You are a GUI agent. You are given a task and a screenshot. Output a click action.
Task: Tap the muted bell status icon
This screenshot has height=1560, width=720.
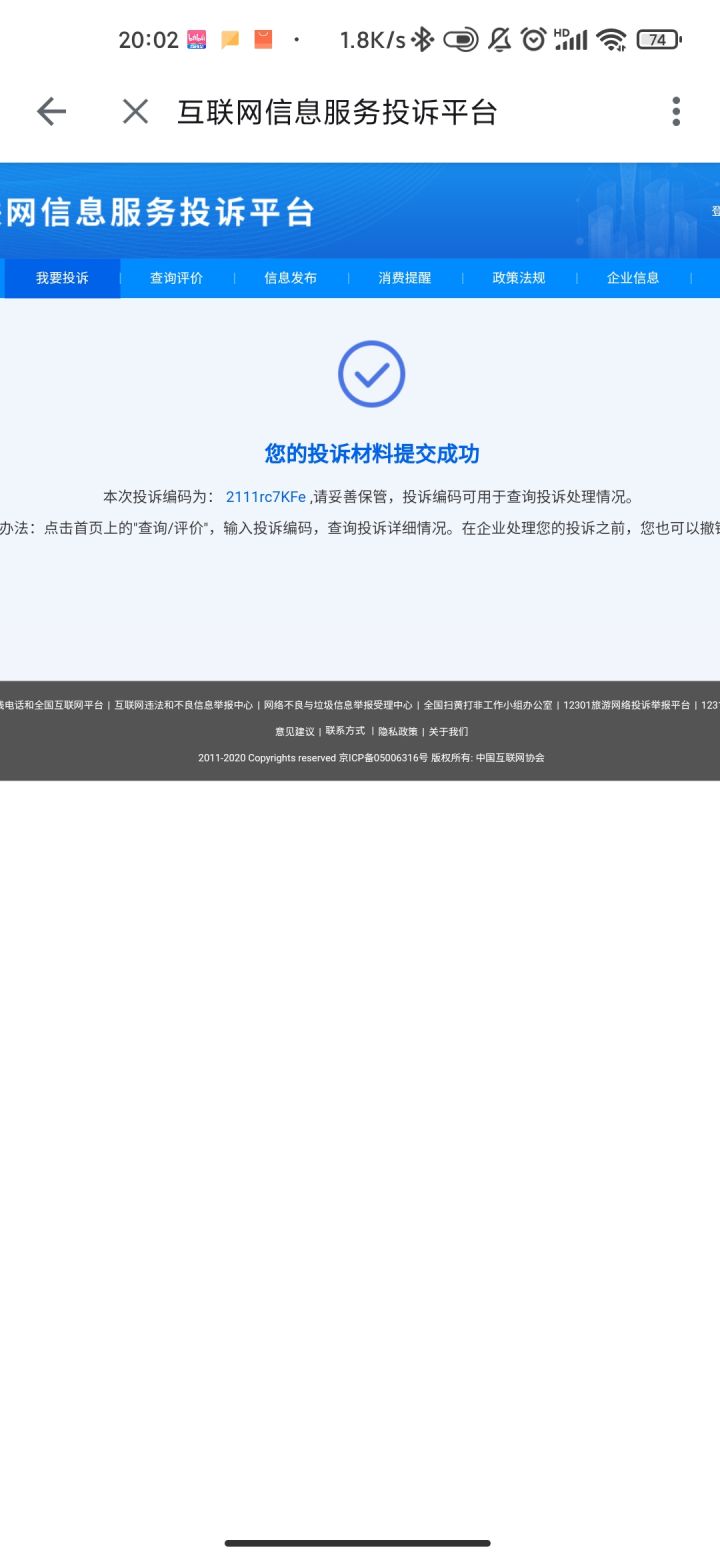coord(499,40)
